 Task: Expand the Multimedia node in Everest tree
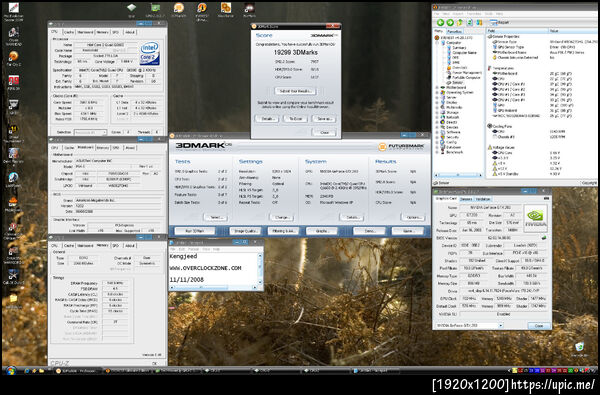437,107
